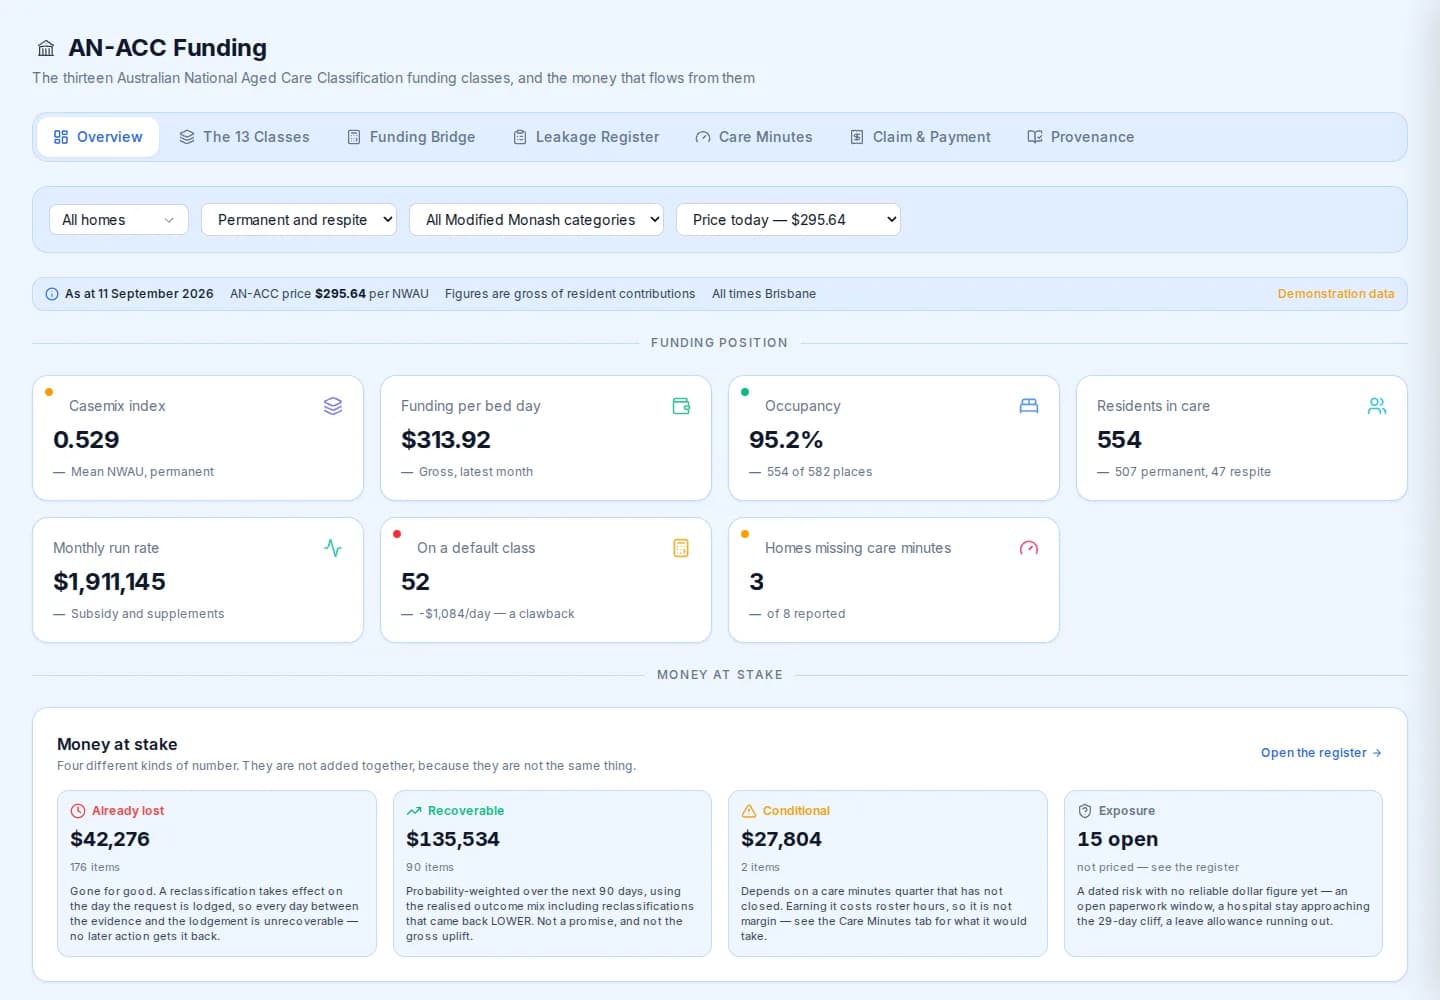Click the bank building icon beside AN-ACC Funding
The height and width of the screenshot is (1000, 1440).
[46, 48]
